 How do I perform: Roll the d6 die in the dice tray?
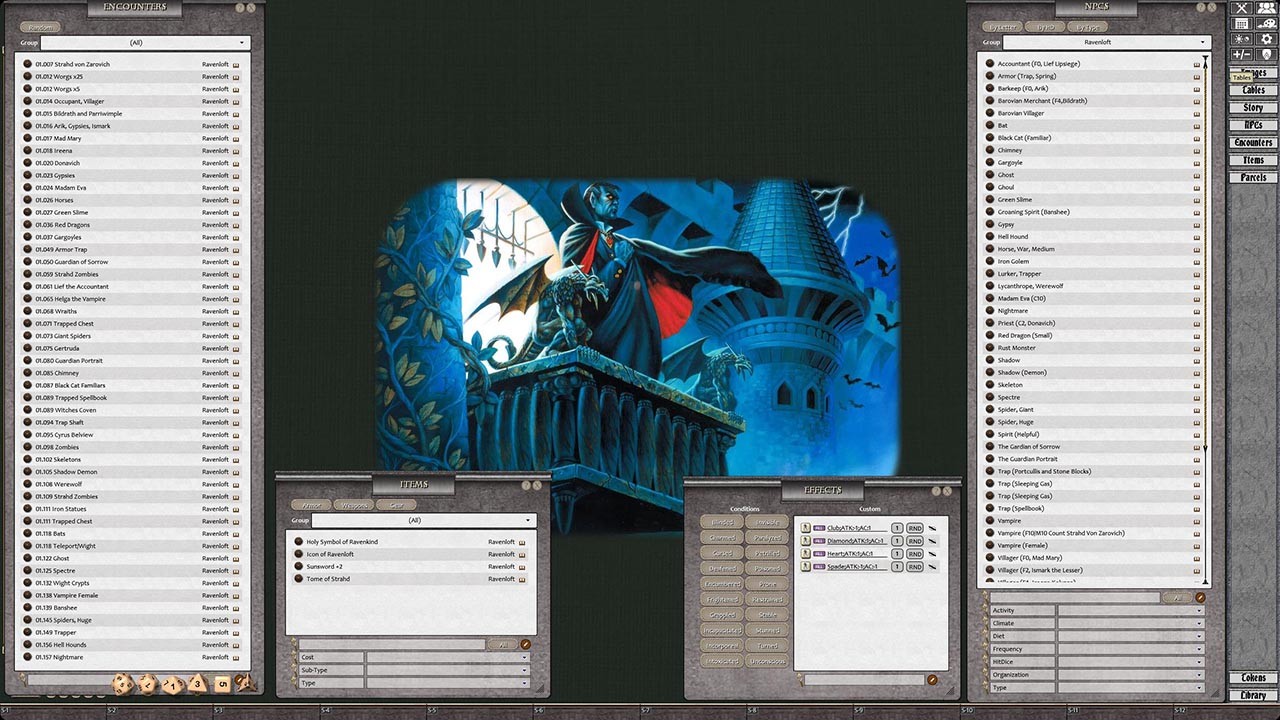222,683
